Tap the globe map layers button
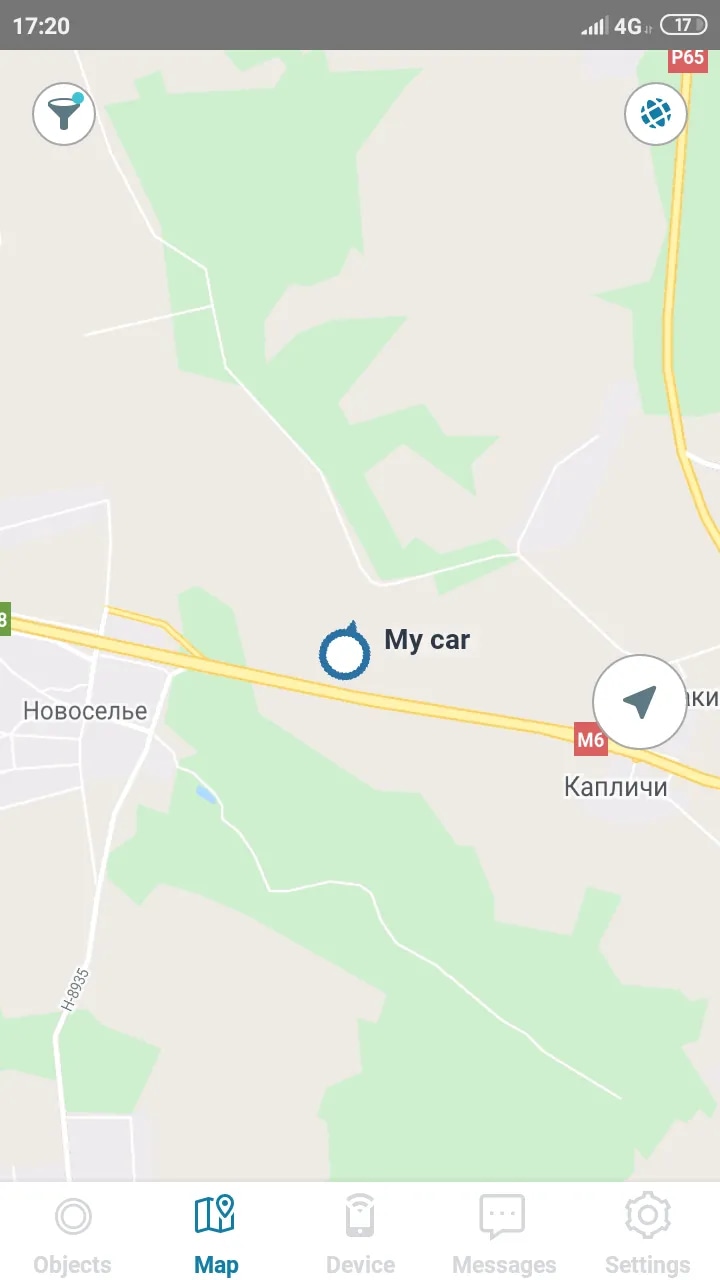 (656, 114)
